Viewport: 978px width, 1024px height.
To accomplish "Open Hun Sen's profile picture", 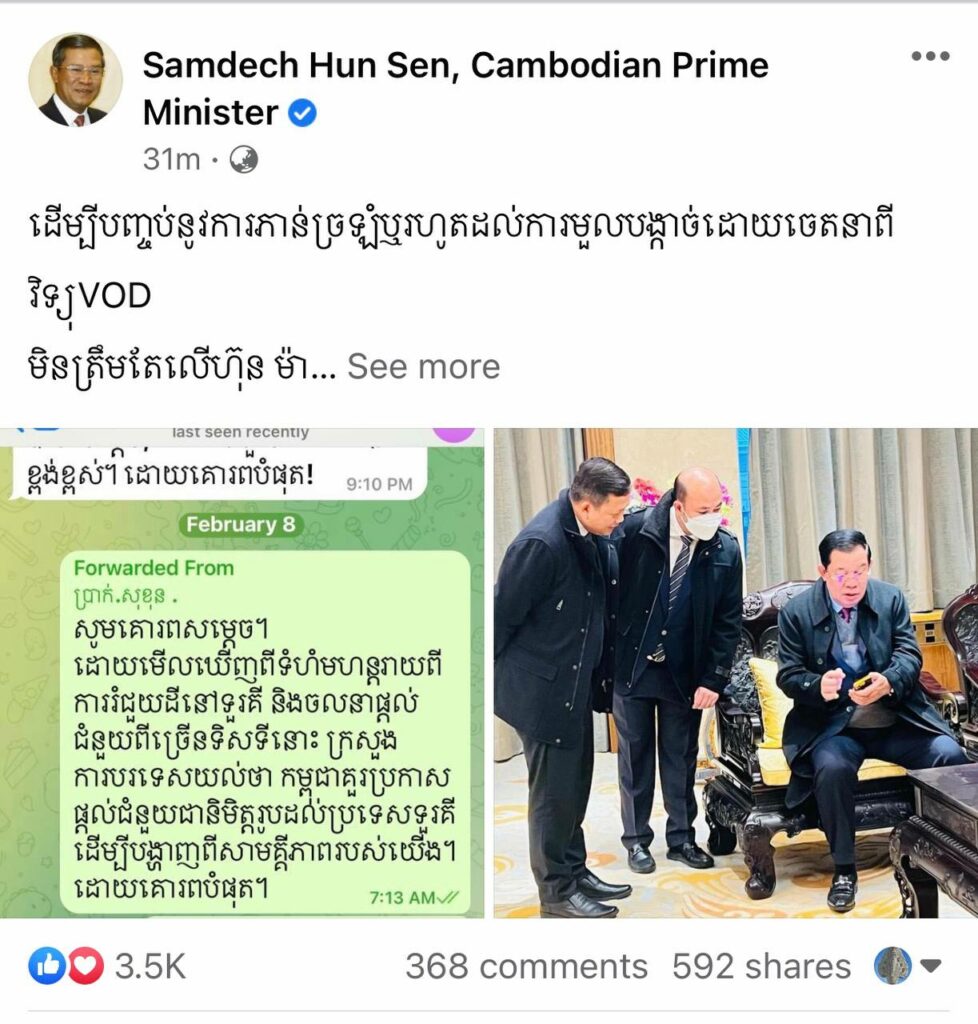I will 75,80.
